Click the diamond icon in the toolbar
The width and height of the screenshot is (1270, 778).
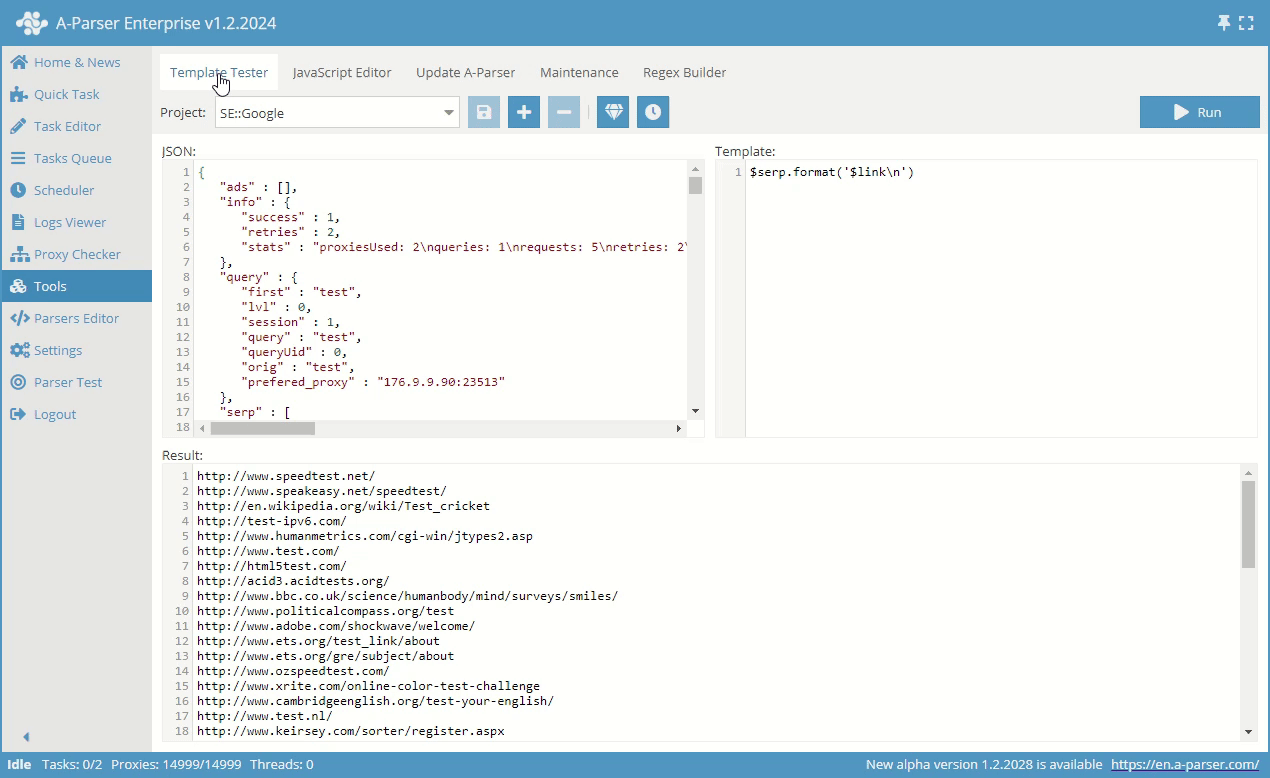pyautogui.click(x=613, y=113)
